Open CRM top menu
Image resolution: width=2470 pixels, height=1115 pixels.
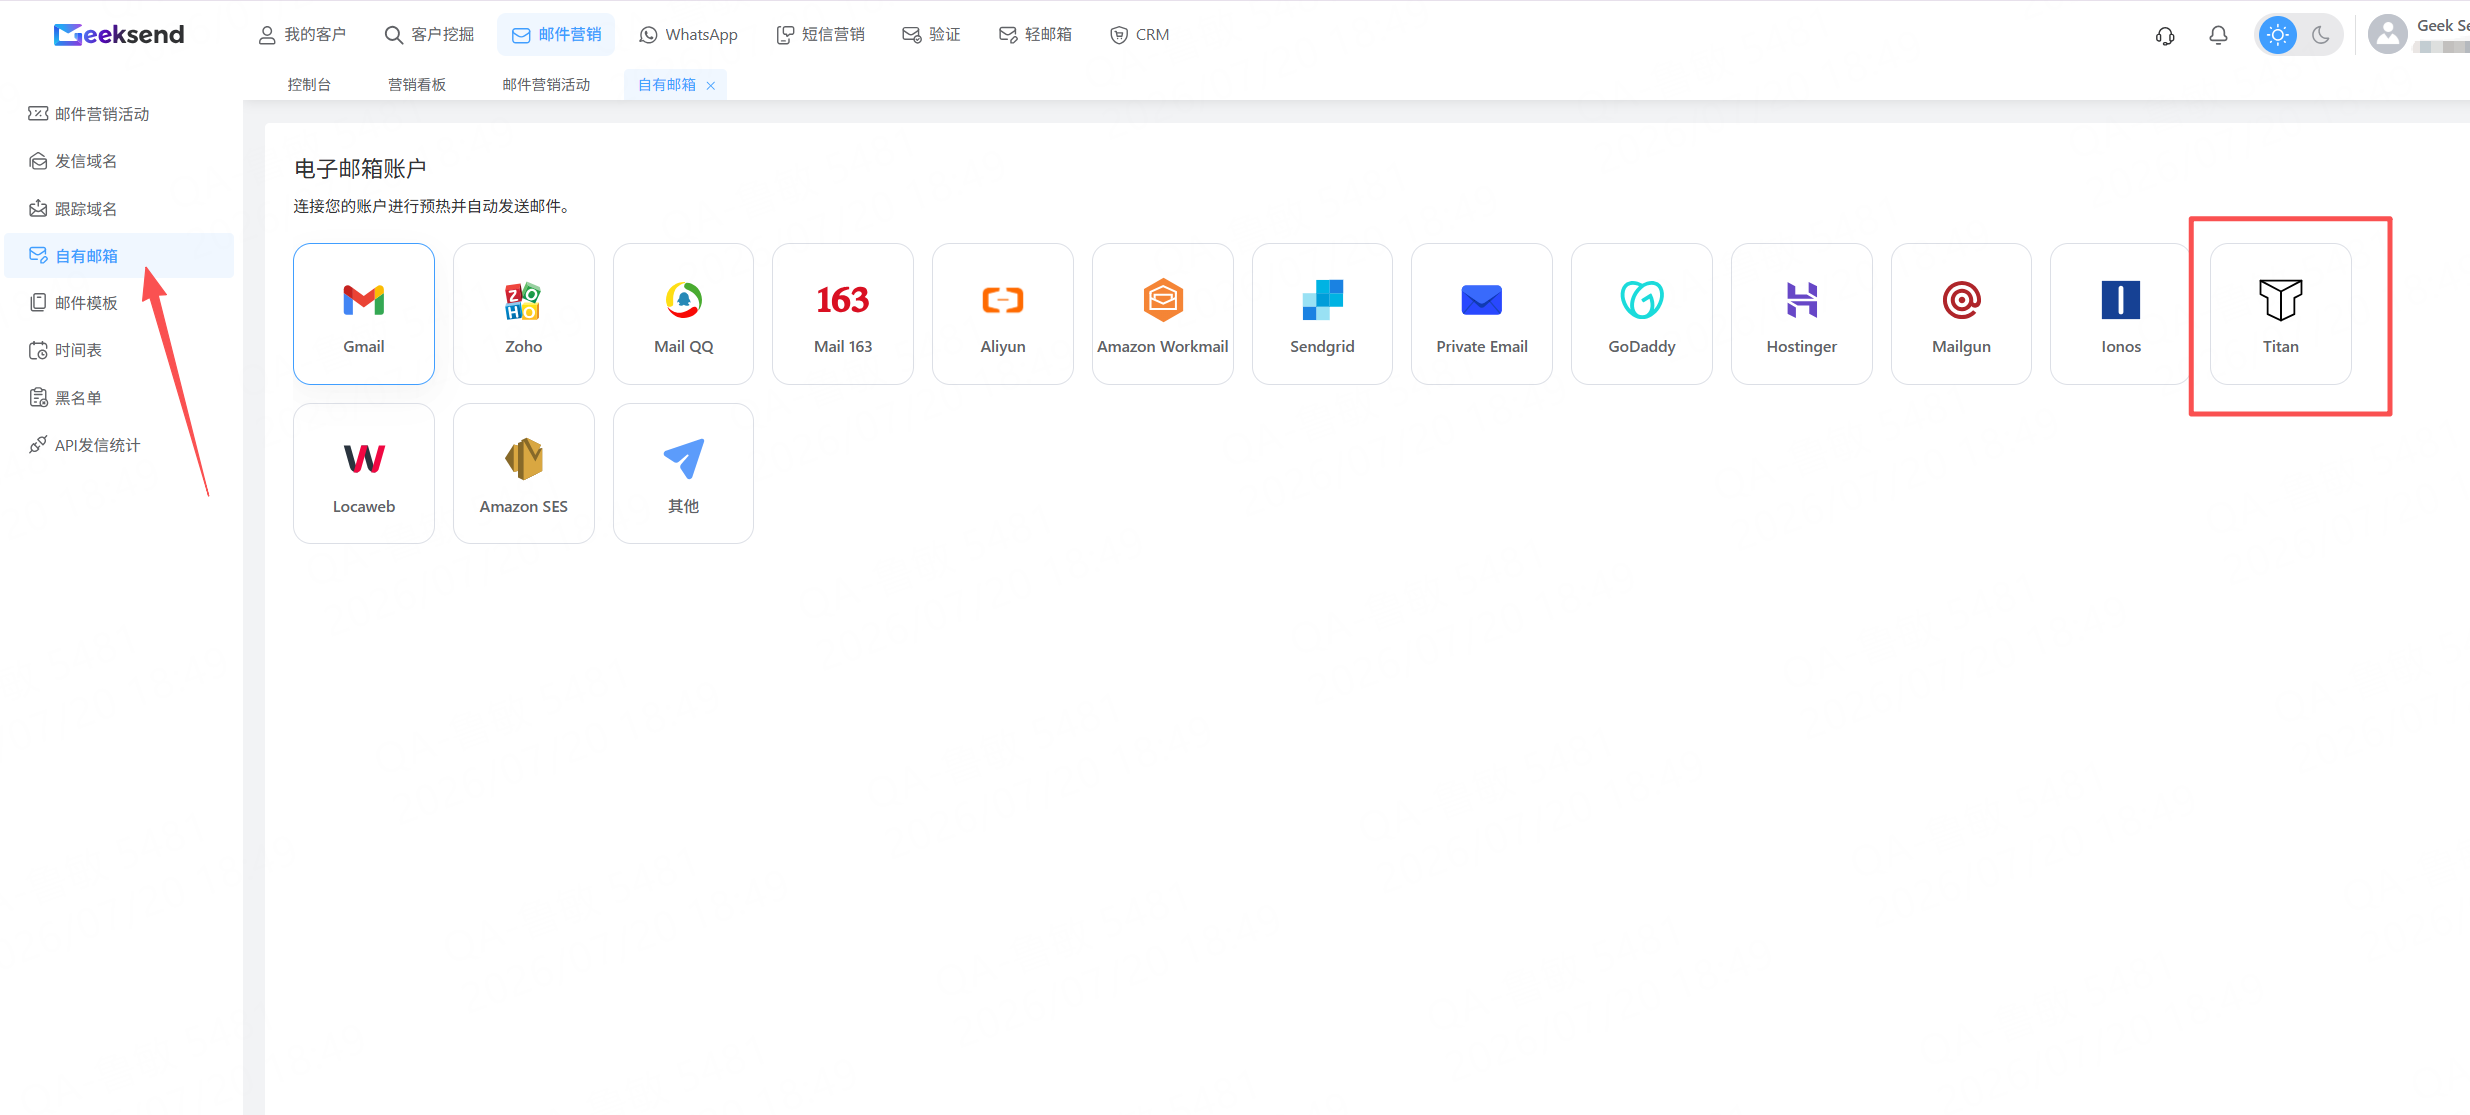(x=1139, y=35)
